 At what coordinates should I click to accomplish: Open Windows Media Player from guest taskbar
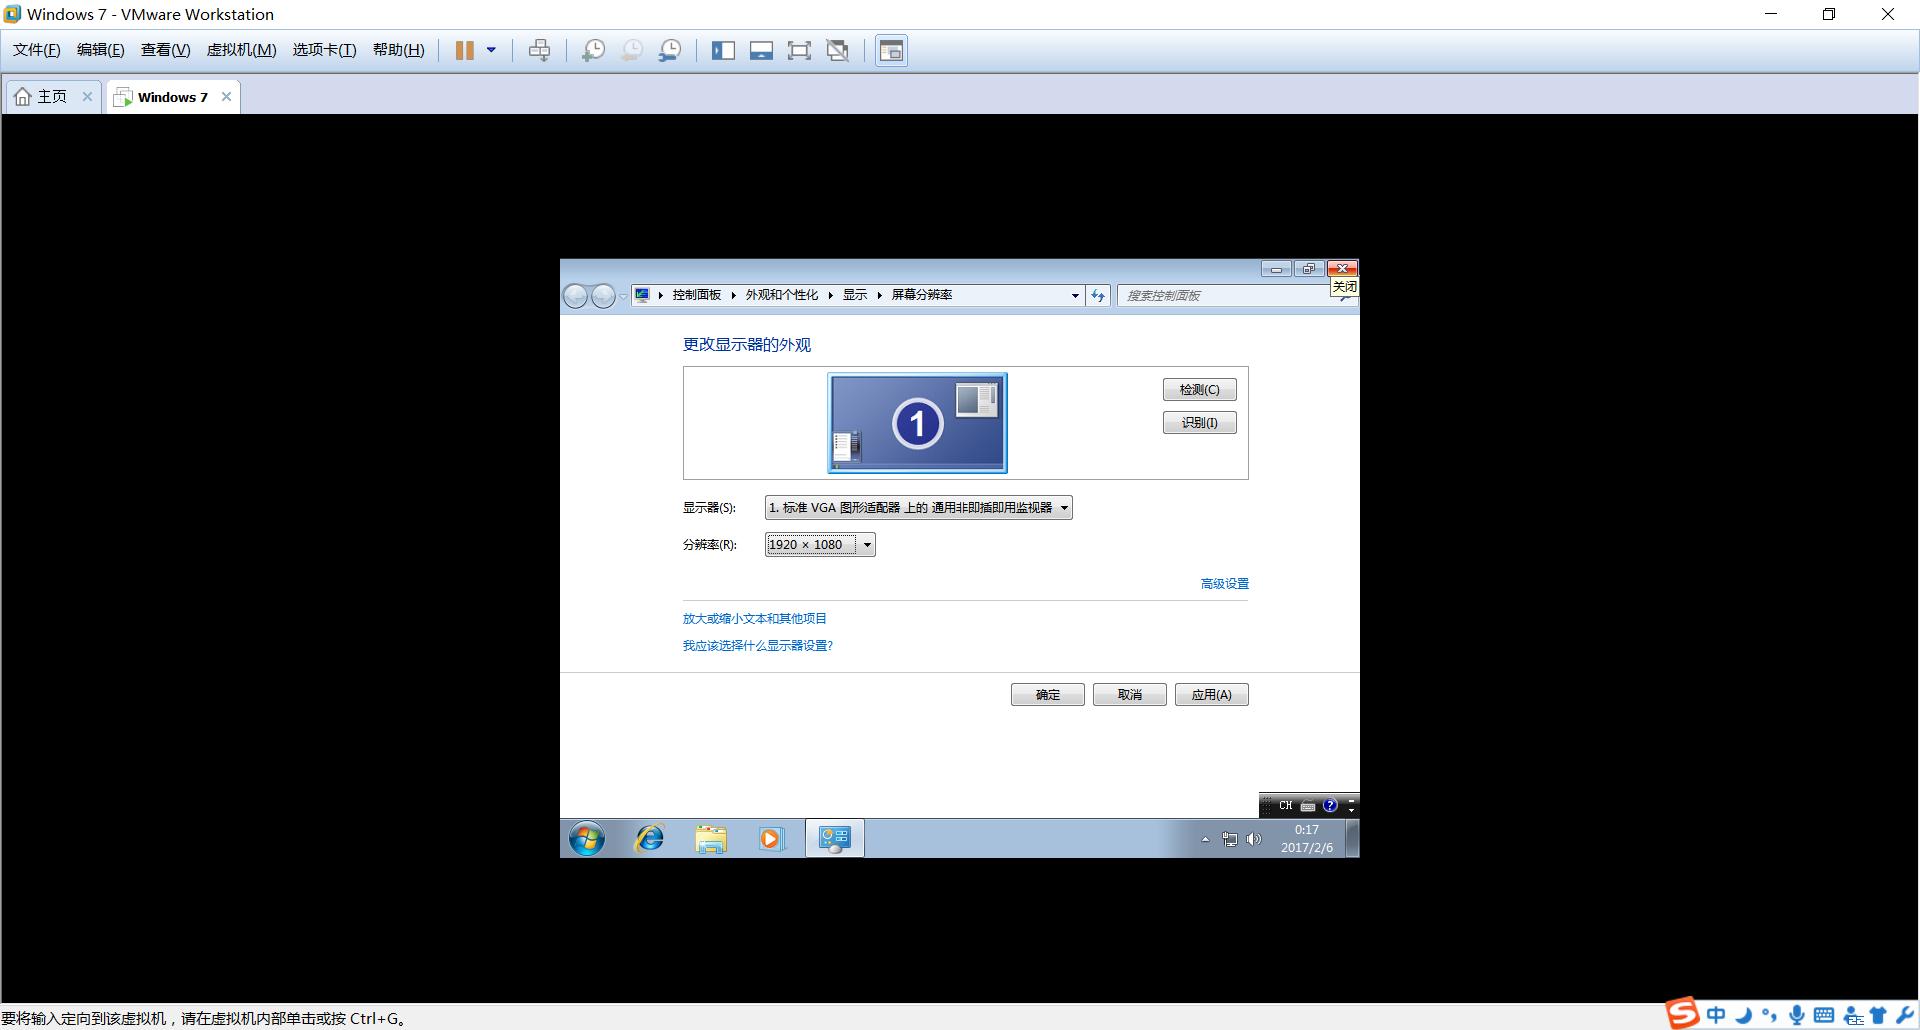(771, 838)
